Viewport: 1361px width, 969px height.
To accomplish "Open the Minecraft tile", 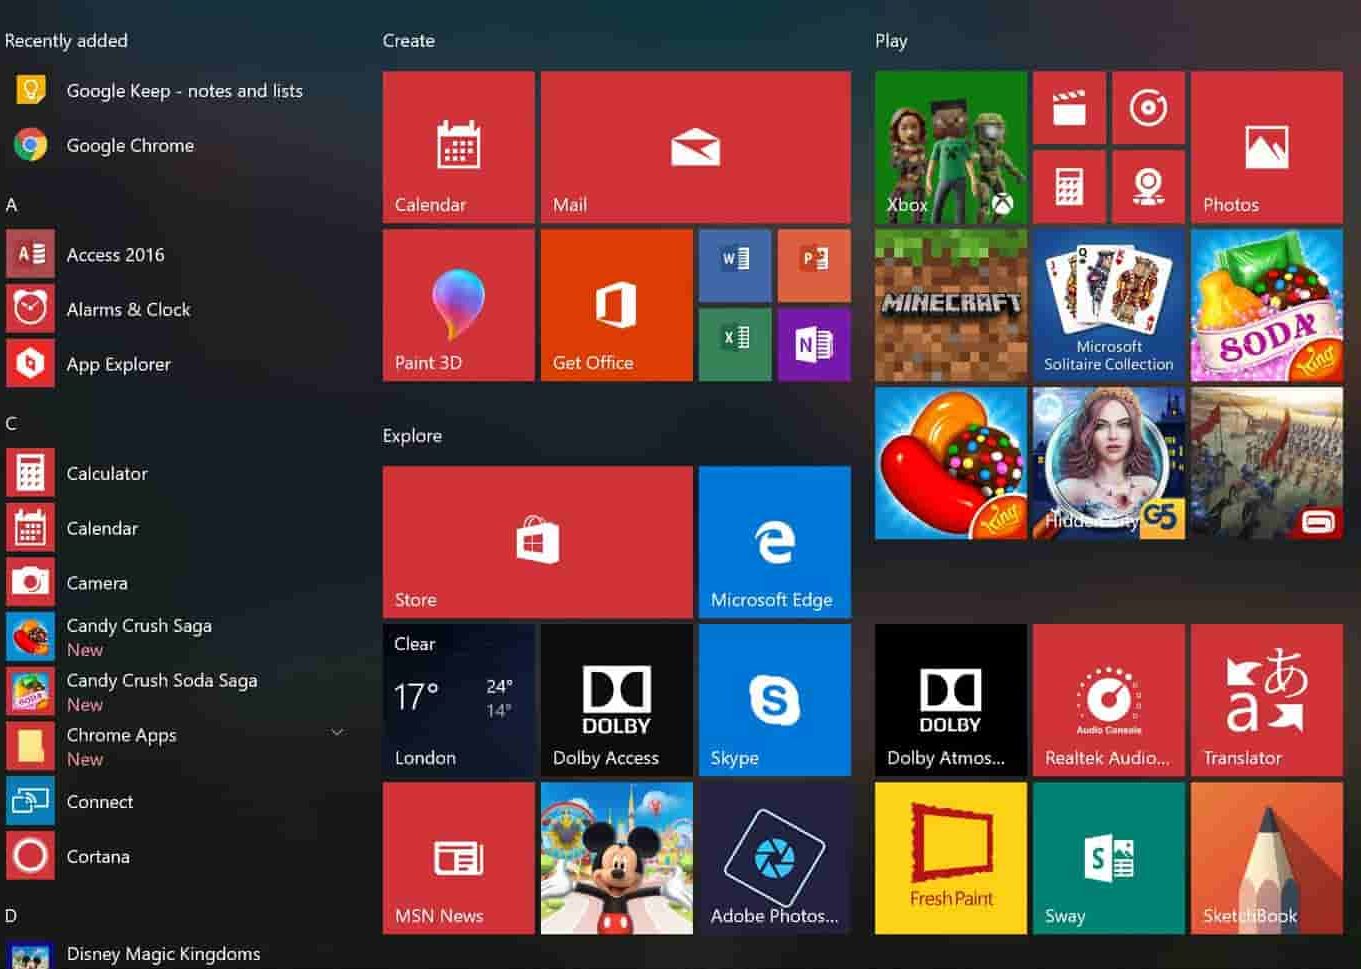I will [948, 303].
